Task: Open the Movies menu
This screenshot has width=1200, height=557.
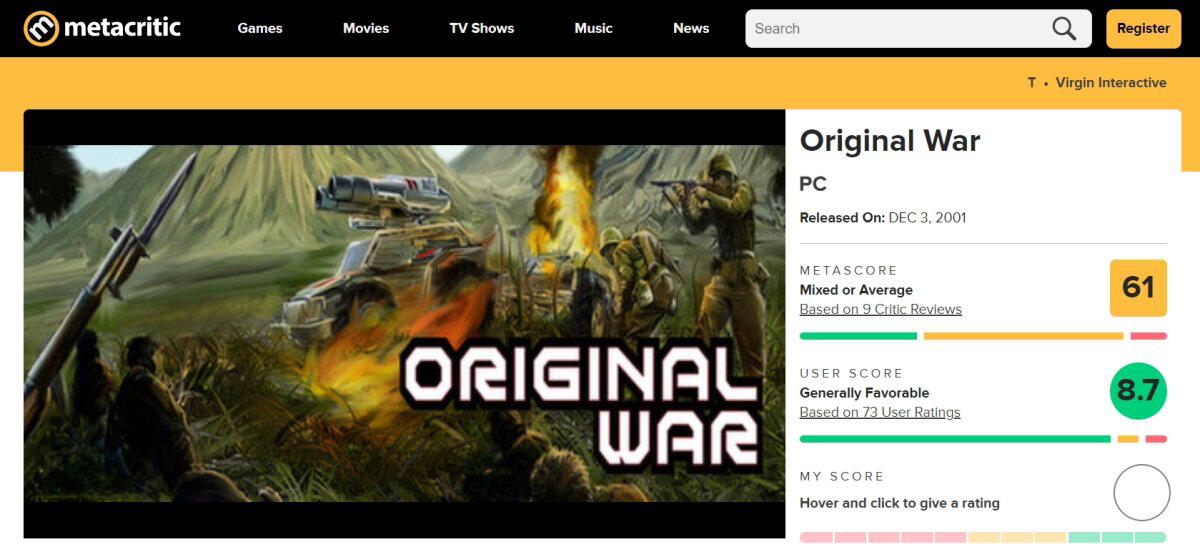Action: [x=366, y=28]
